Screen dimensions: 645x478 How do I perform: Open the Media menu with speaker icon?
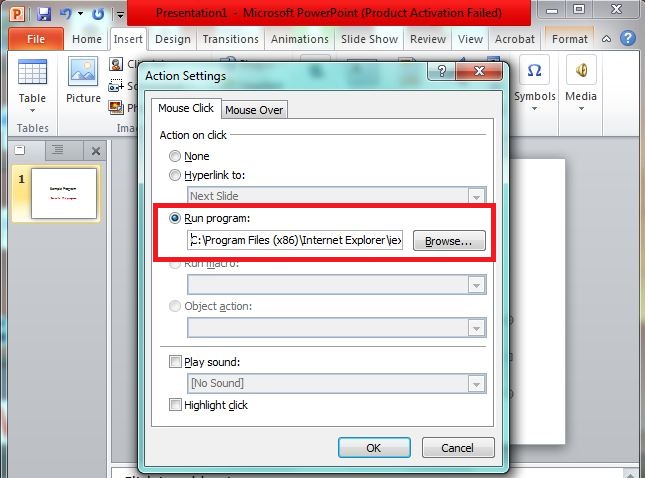tap(581, 83)
